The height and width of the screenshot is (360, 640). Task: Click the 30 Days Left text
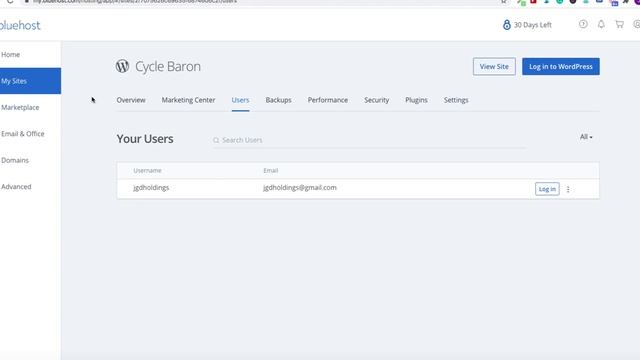tap(533, 25)
